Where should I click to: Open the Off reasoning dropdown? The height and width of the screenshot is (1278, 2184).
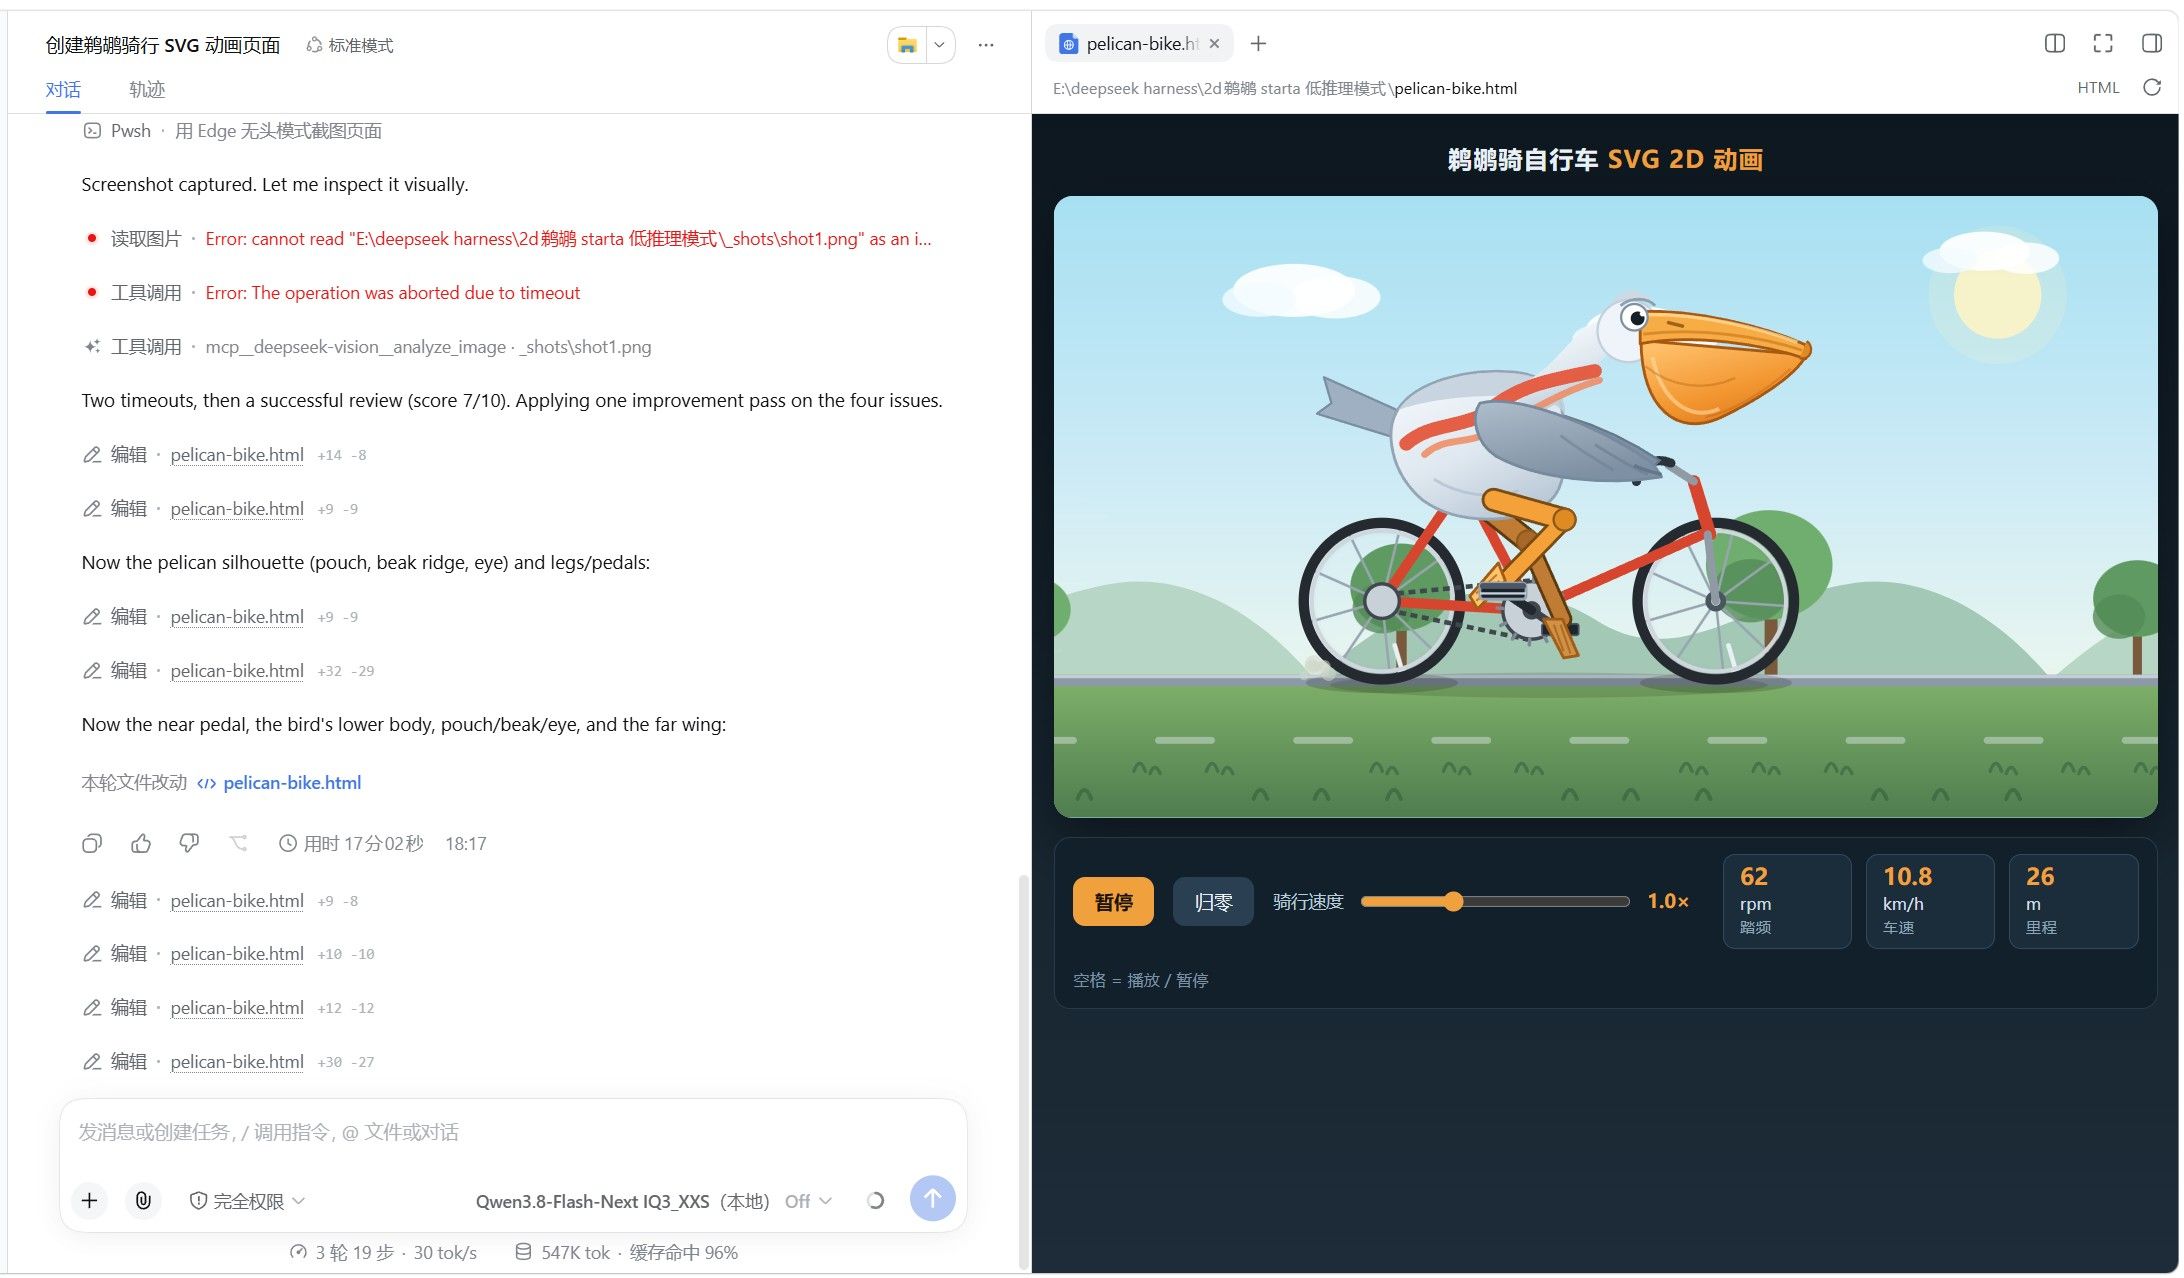pos(808,1201)
